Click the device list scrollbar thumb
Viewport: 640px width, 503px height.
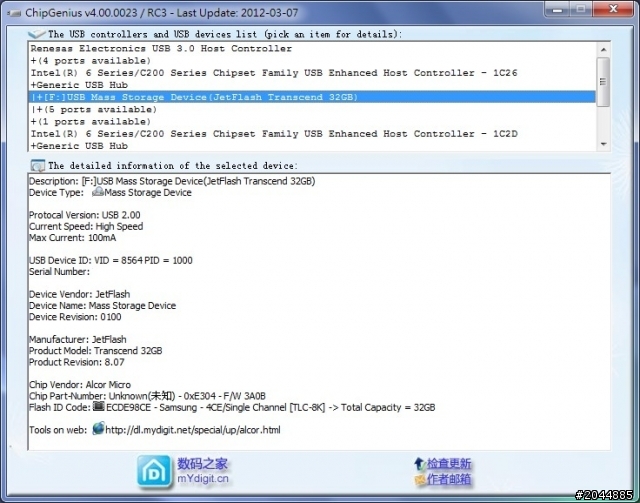(603, 82)
